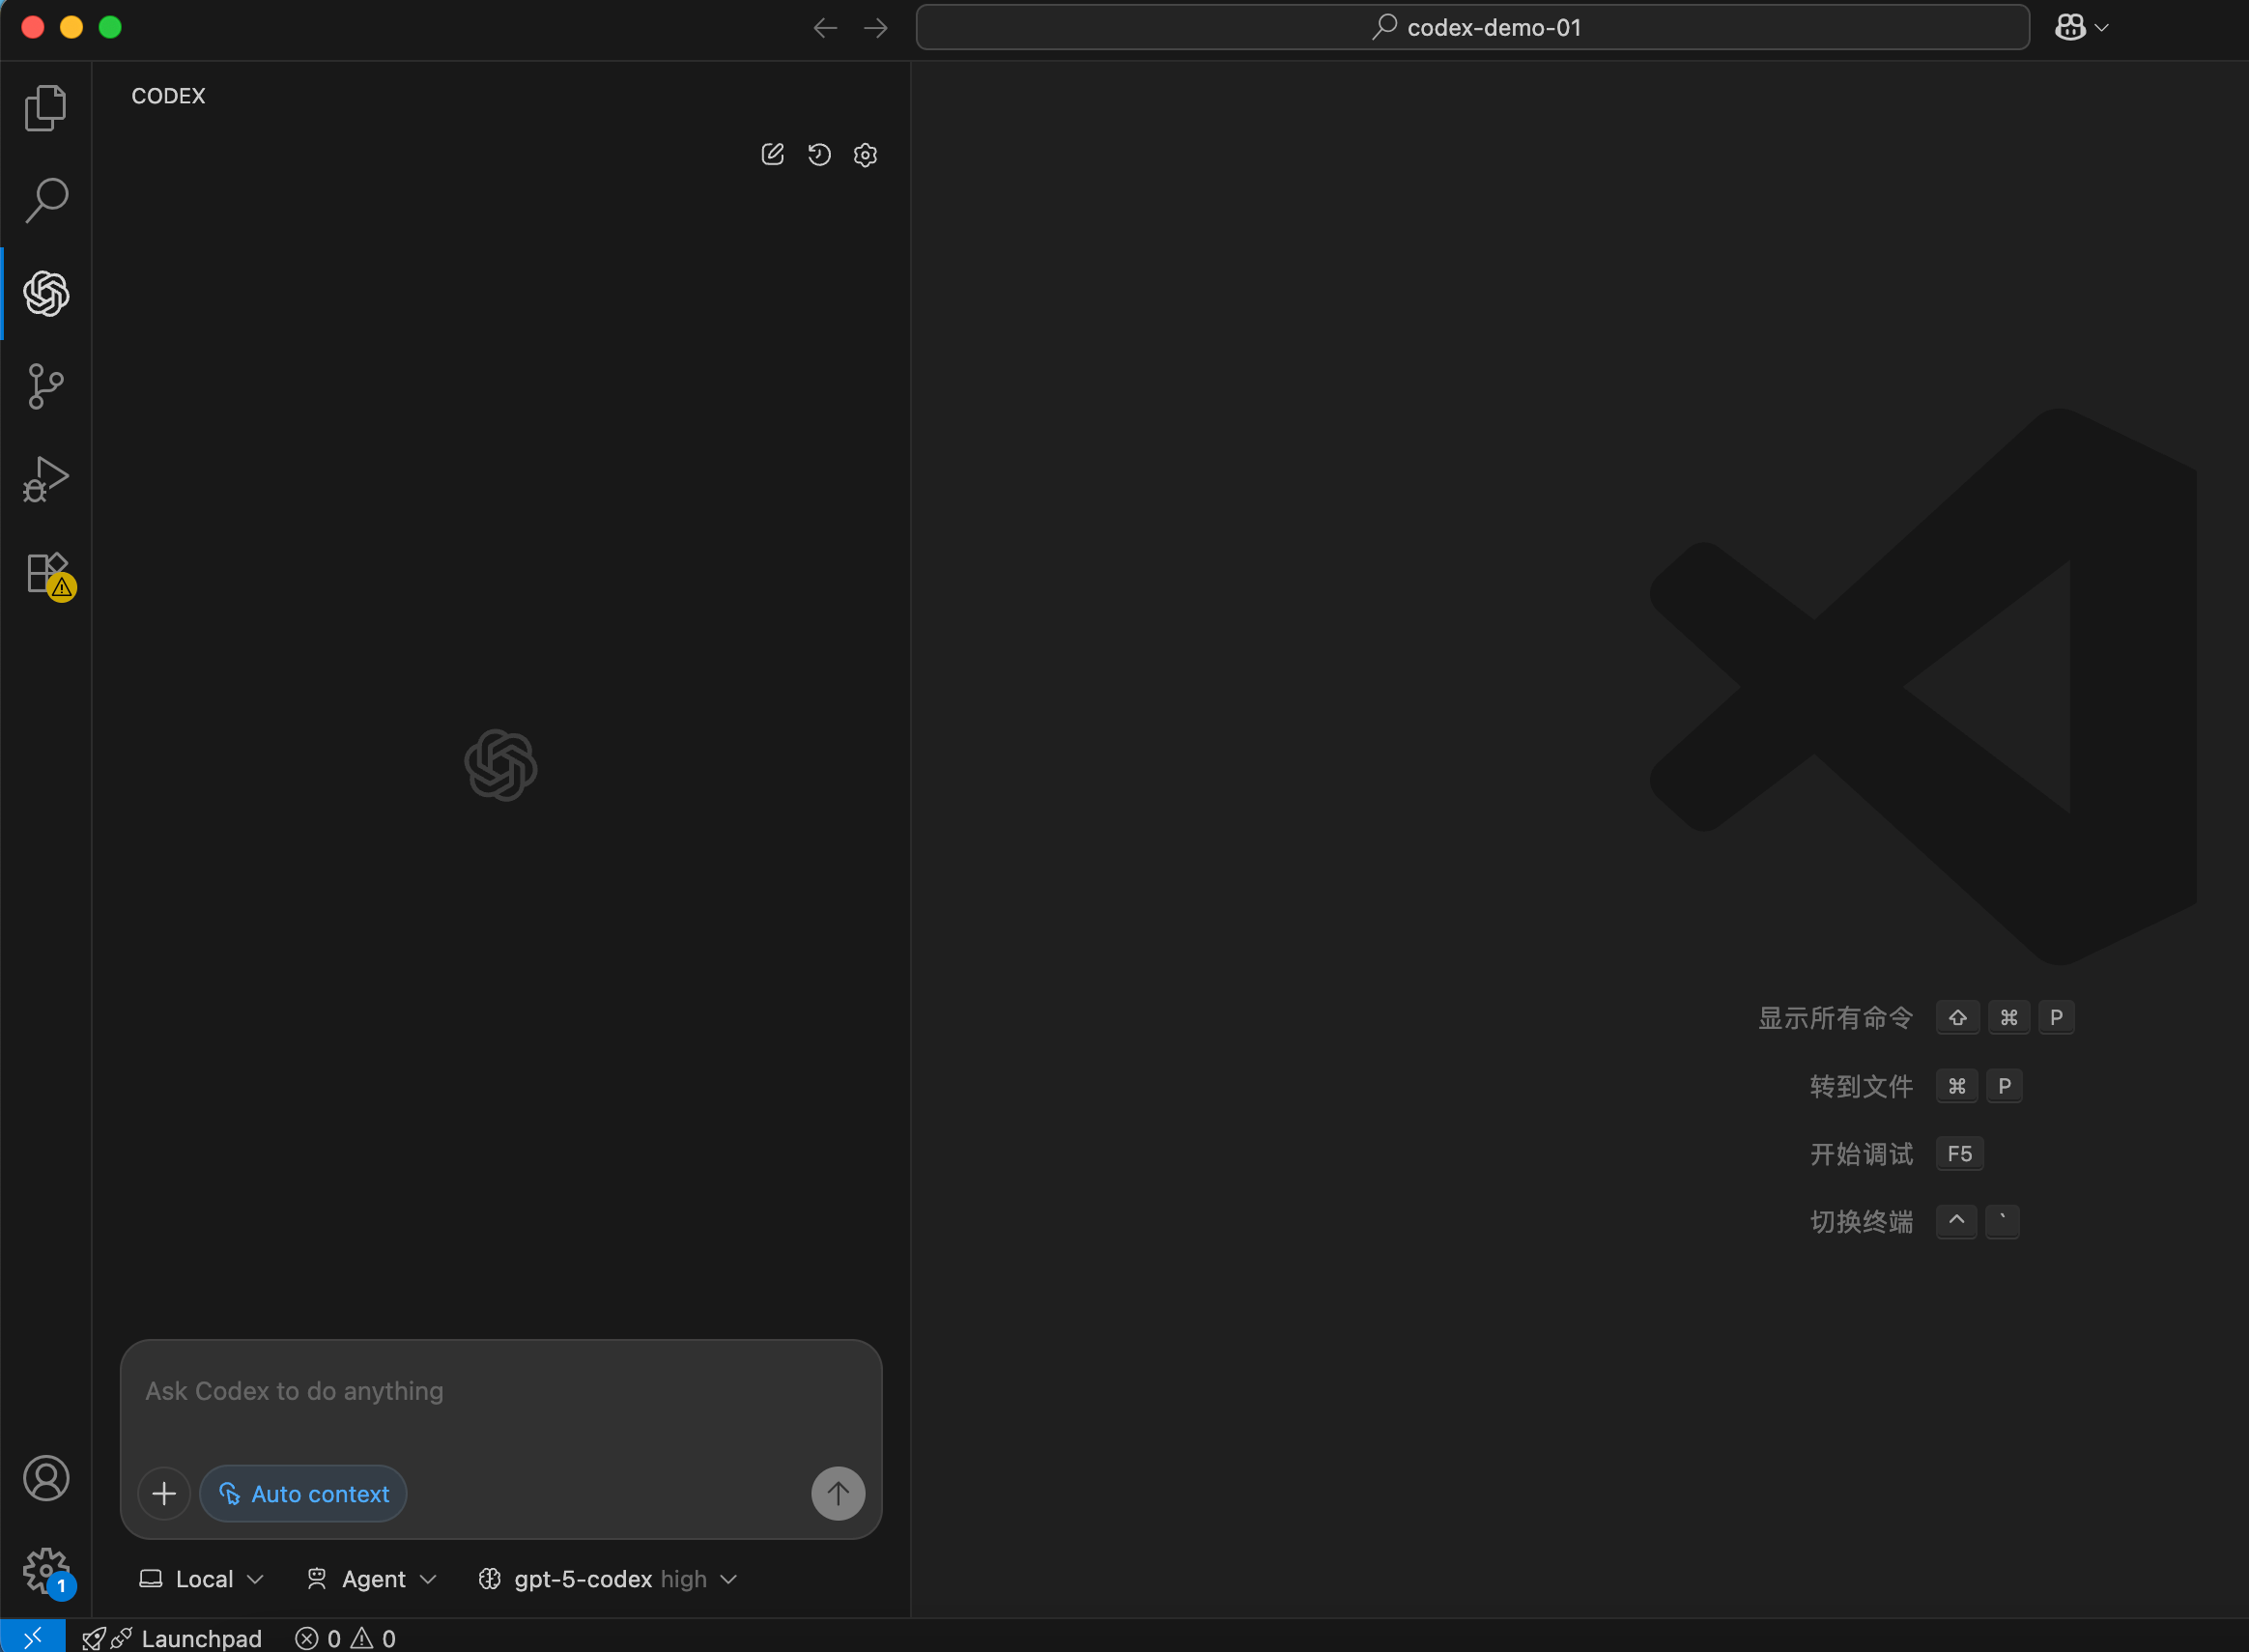2249x1652 pixels.
Task: Open the Run and Debug view
Action: [45, 479]
